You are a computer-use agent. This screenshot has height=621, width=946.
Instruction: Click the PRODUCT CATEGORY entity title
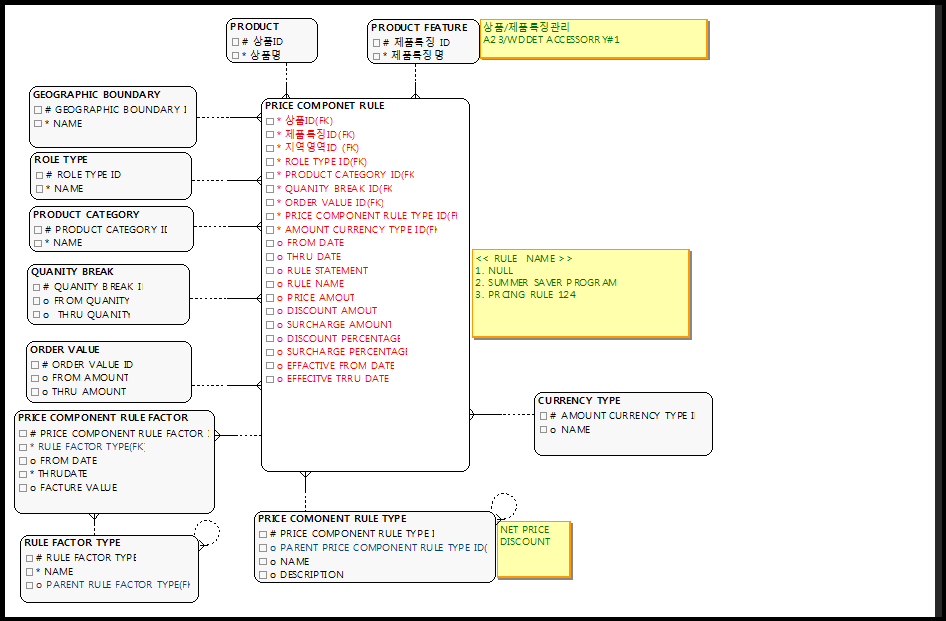(86, 214)
